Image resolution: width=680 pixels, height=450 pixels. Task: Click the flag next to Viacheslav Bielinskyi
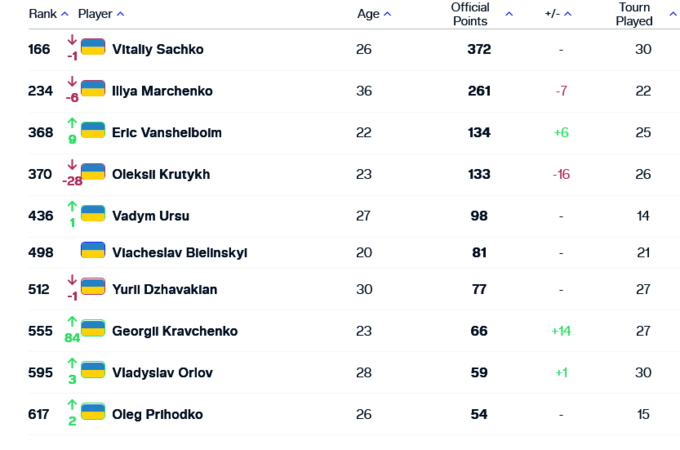(x=93, y=250)
